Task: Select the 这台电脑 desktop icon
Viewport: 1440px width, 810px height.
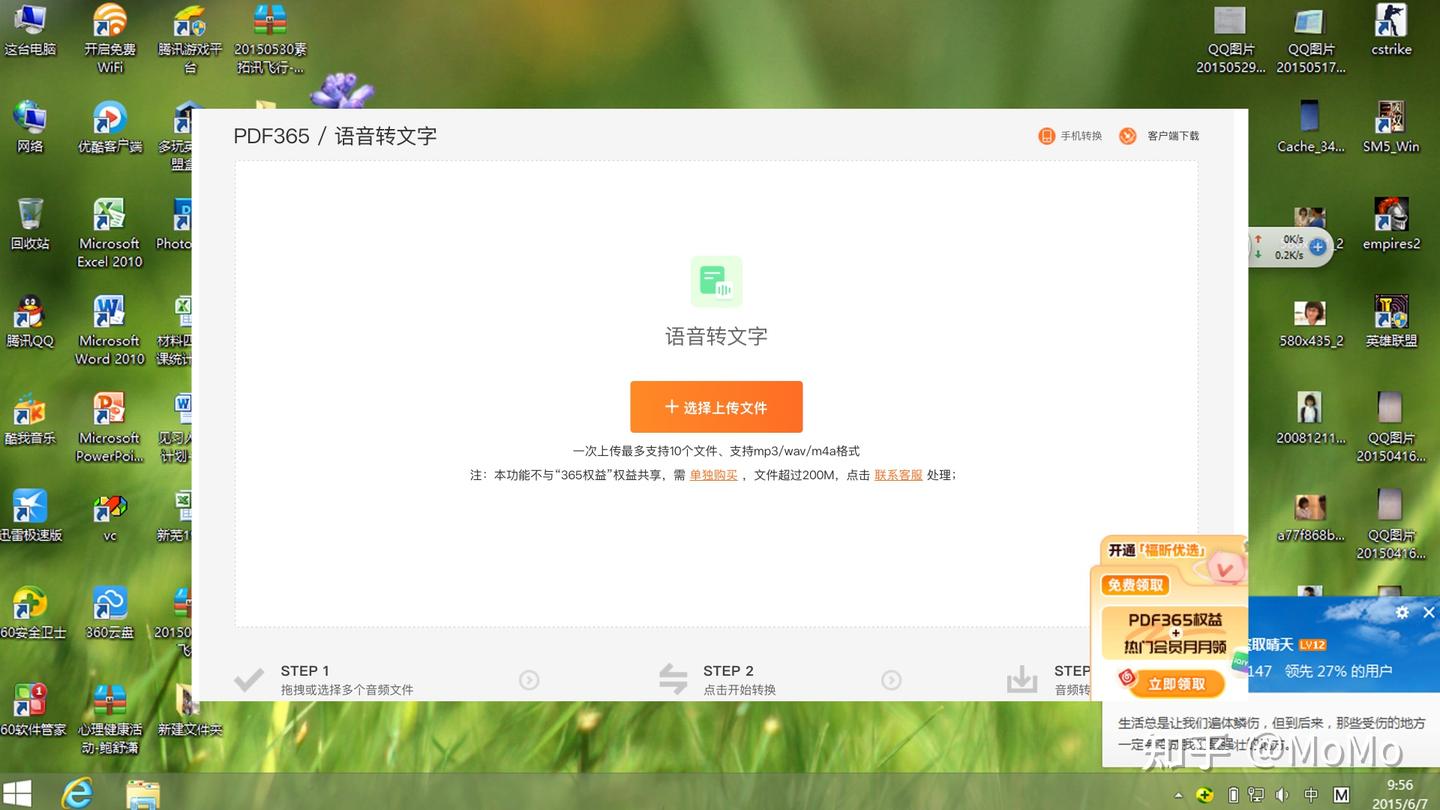Action: (30, 31)
